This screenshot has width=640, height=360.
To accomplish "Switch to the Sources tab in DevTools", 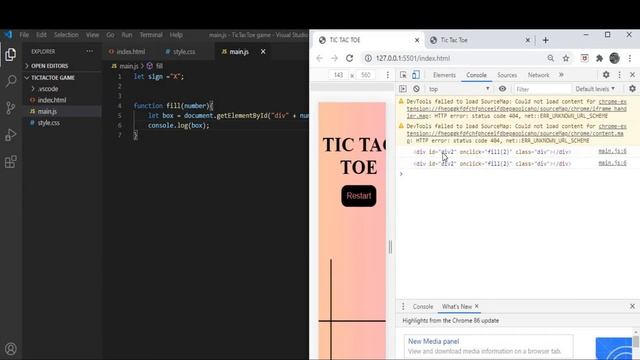I will [507, 75].
